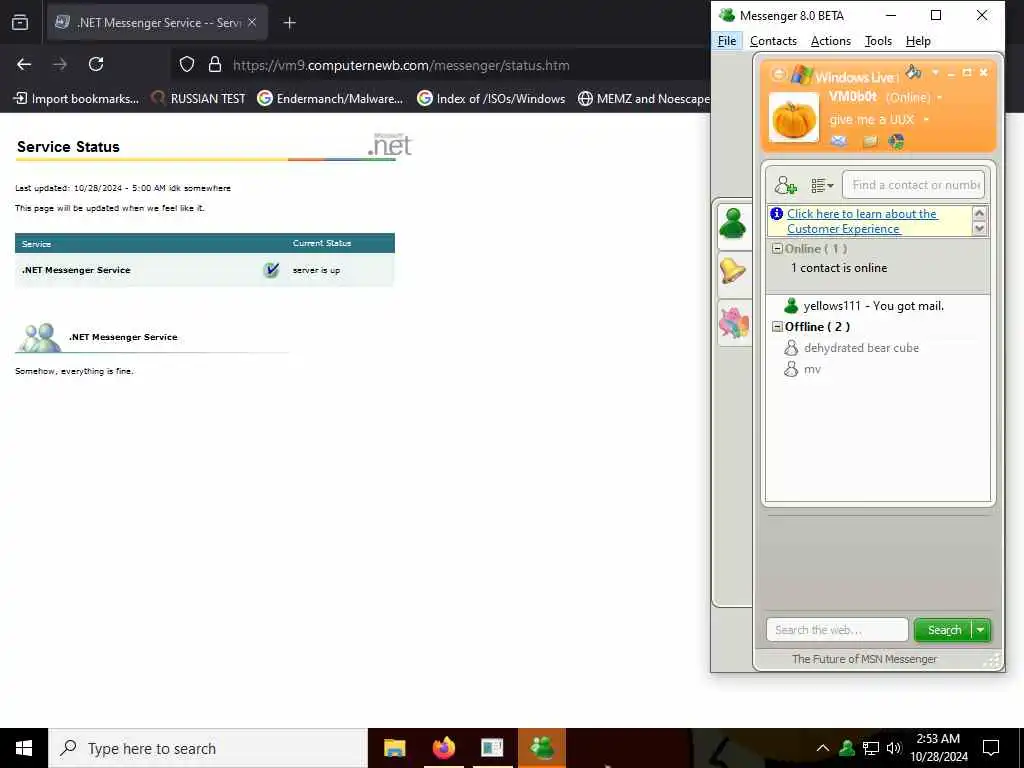Open the 'Import bookmarks...' bookmark
This screenshot has width=1024, height=768.
[76, 99]
